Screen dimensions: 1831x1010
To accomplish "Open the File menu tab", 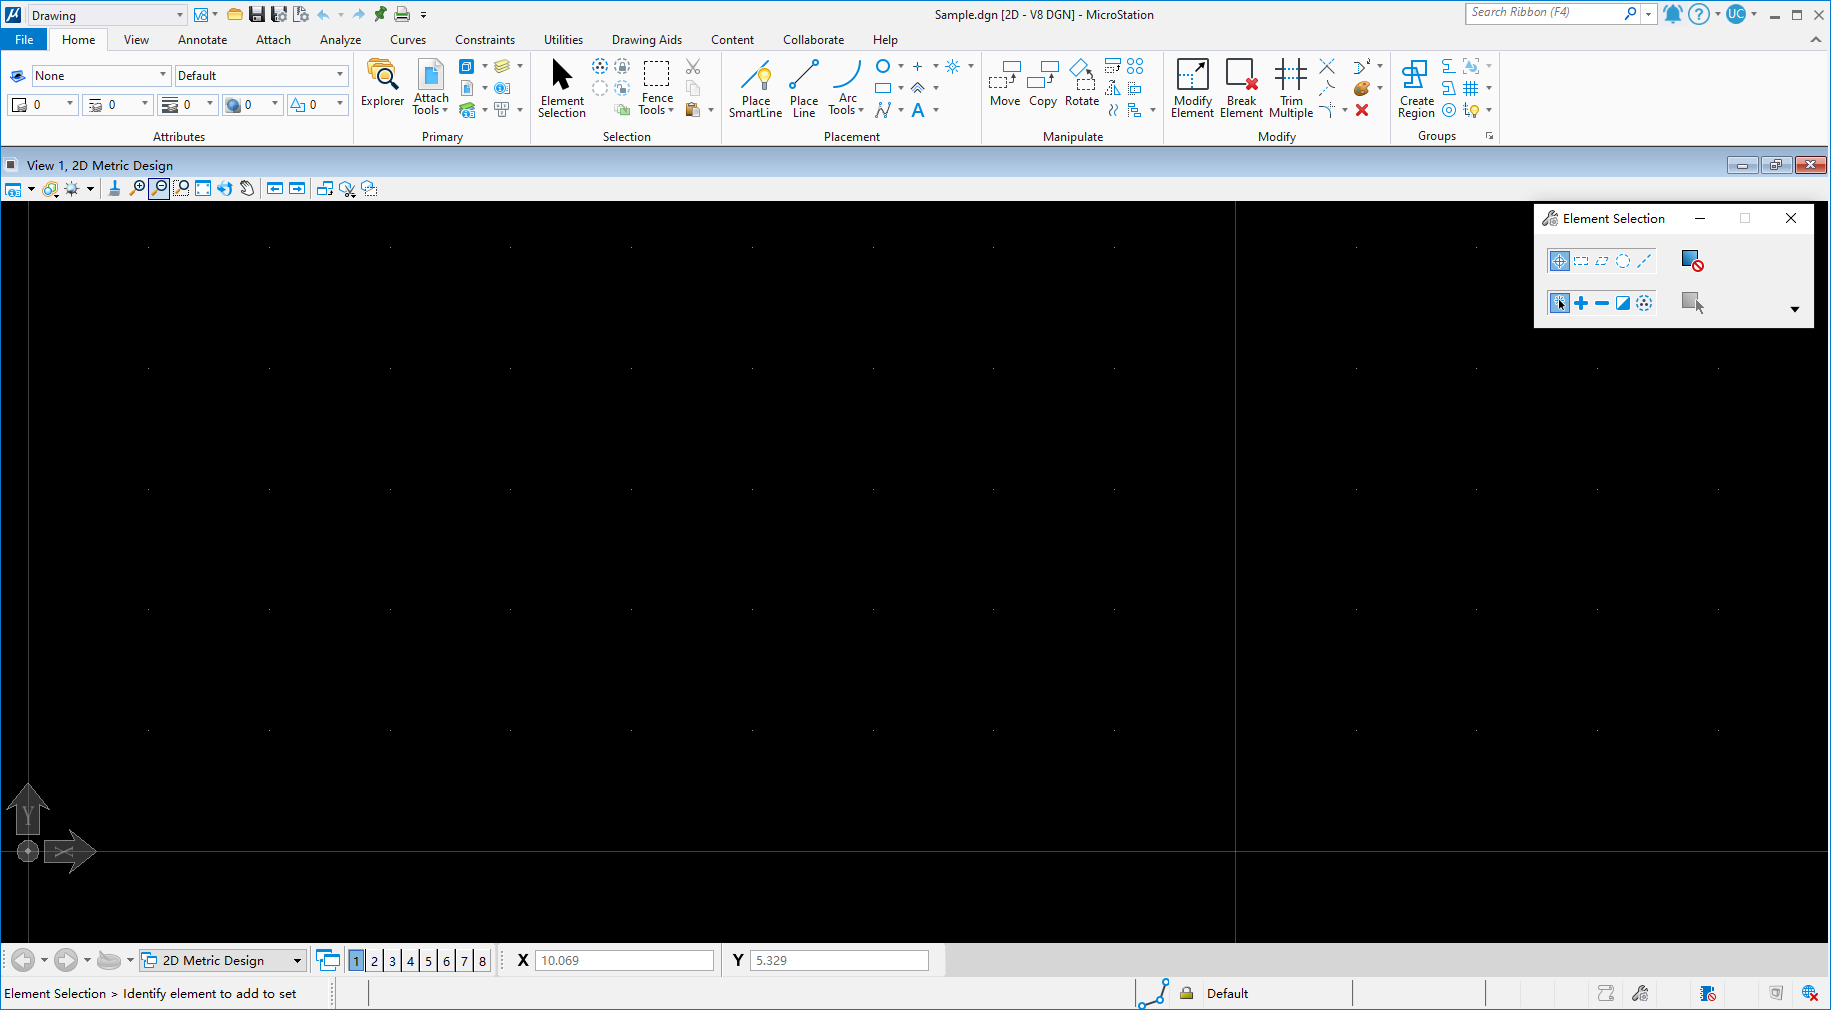I will tap(24, 40).
